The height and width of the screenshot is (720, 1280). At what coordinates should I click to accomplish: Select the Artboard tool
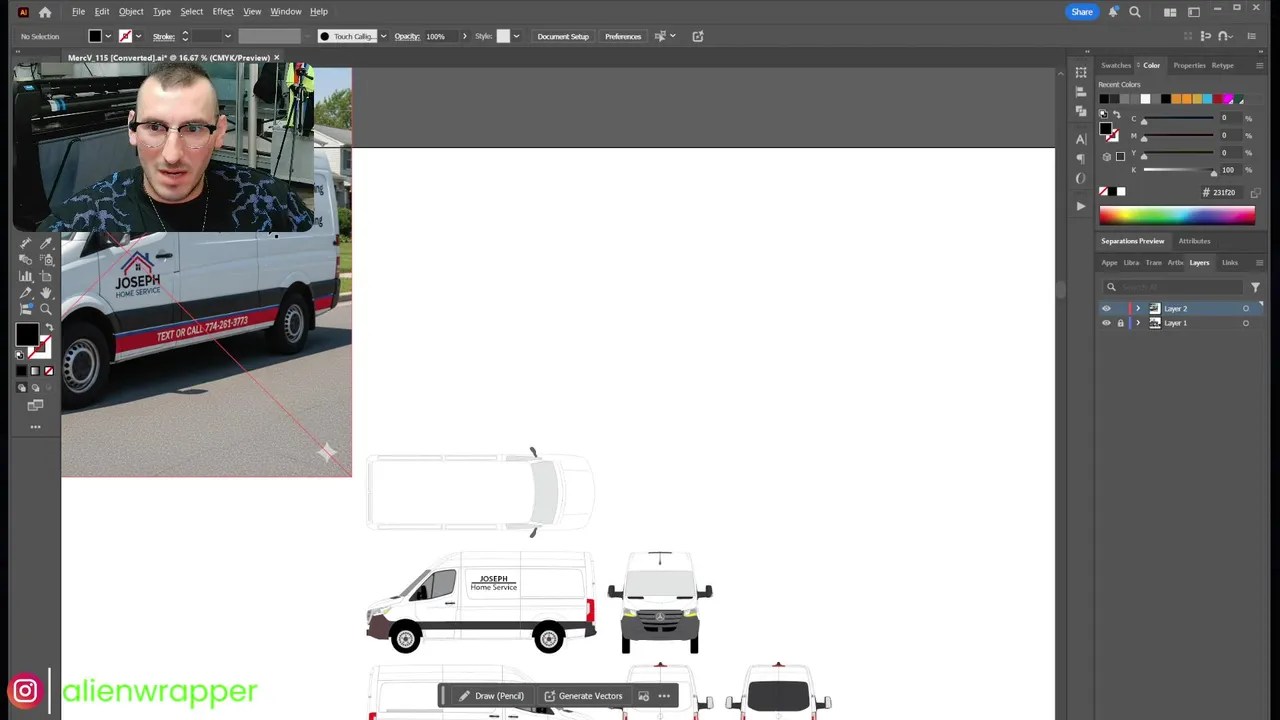click(46, 276)
